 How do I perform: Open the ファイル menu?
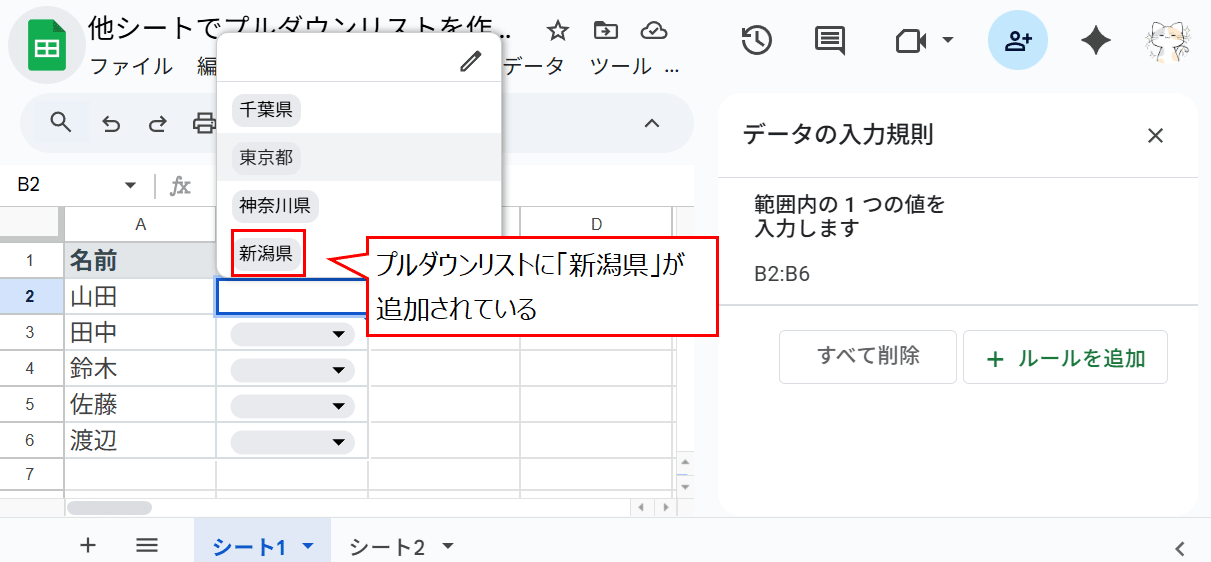(x=130, y=67)
